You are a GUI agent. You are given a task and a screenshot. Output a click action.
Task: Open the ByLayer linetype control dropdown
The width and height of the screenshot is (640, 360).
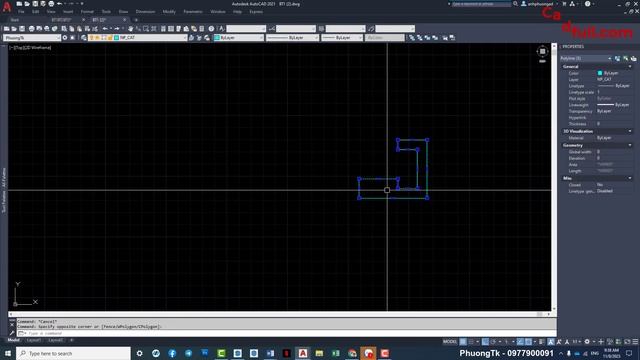292,38
